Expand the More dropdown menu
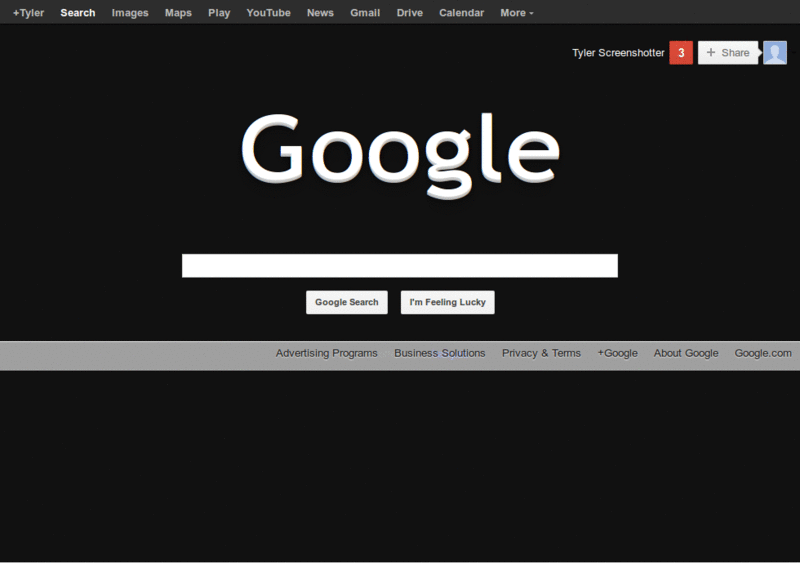This screenshot has width=800, height=573. [516, 13]
